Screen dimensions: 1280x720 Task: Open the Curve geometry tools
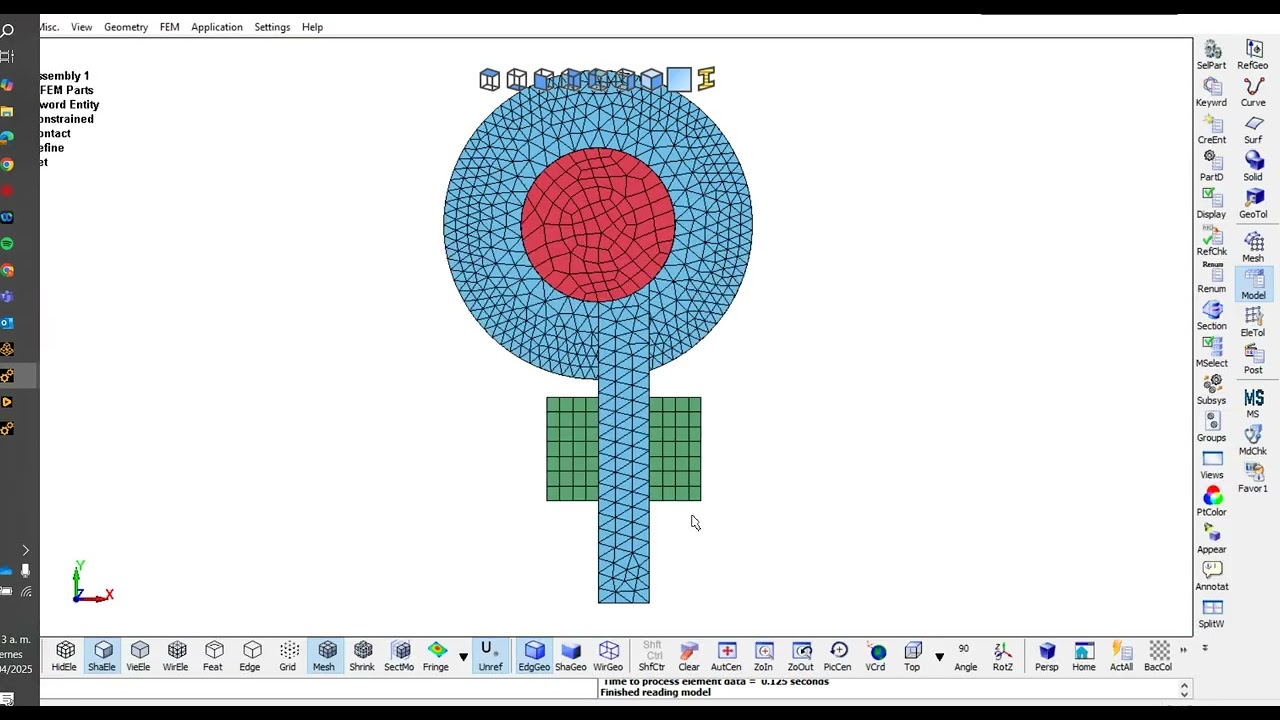pyautogui.click(x=1253, y=93)
